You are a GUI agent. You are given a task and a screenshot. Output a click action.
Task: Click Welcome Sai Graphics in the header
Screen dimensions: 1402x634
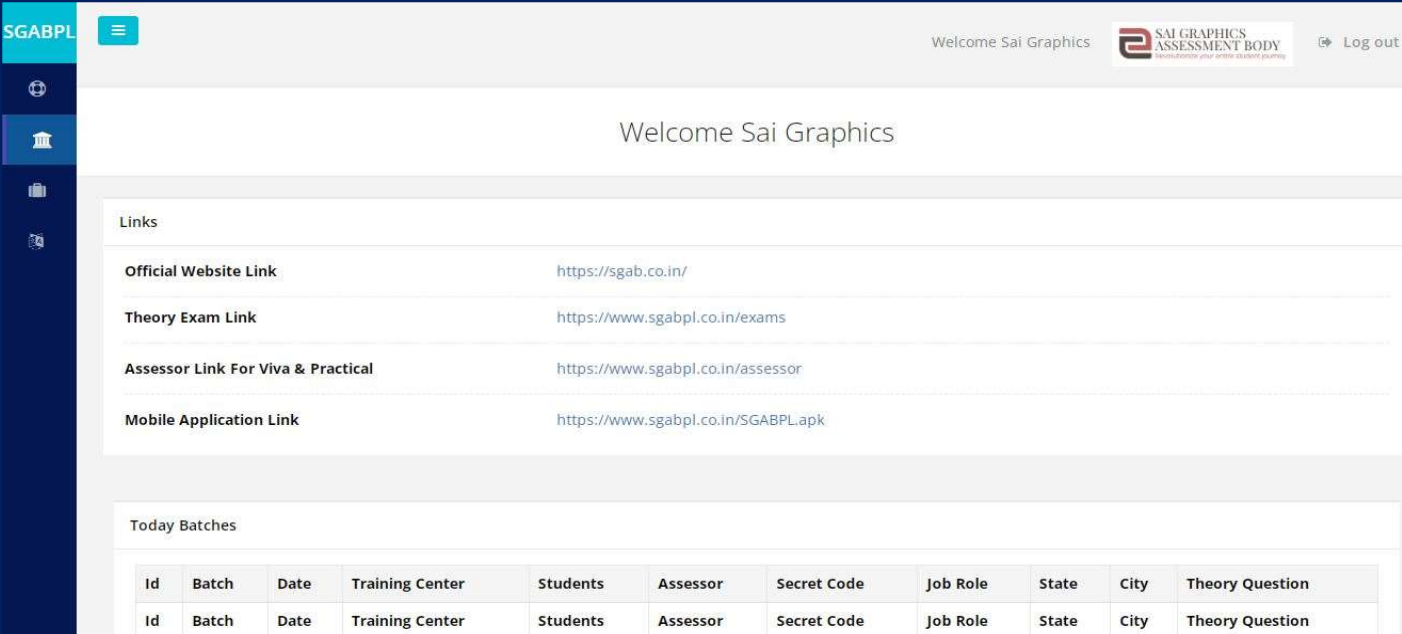(1012, 42)
